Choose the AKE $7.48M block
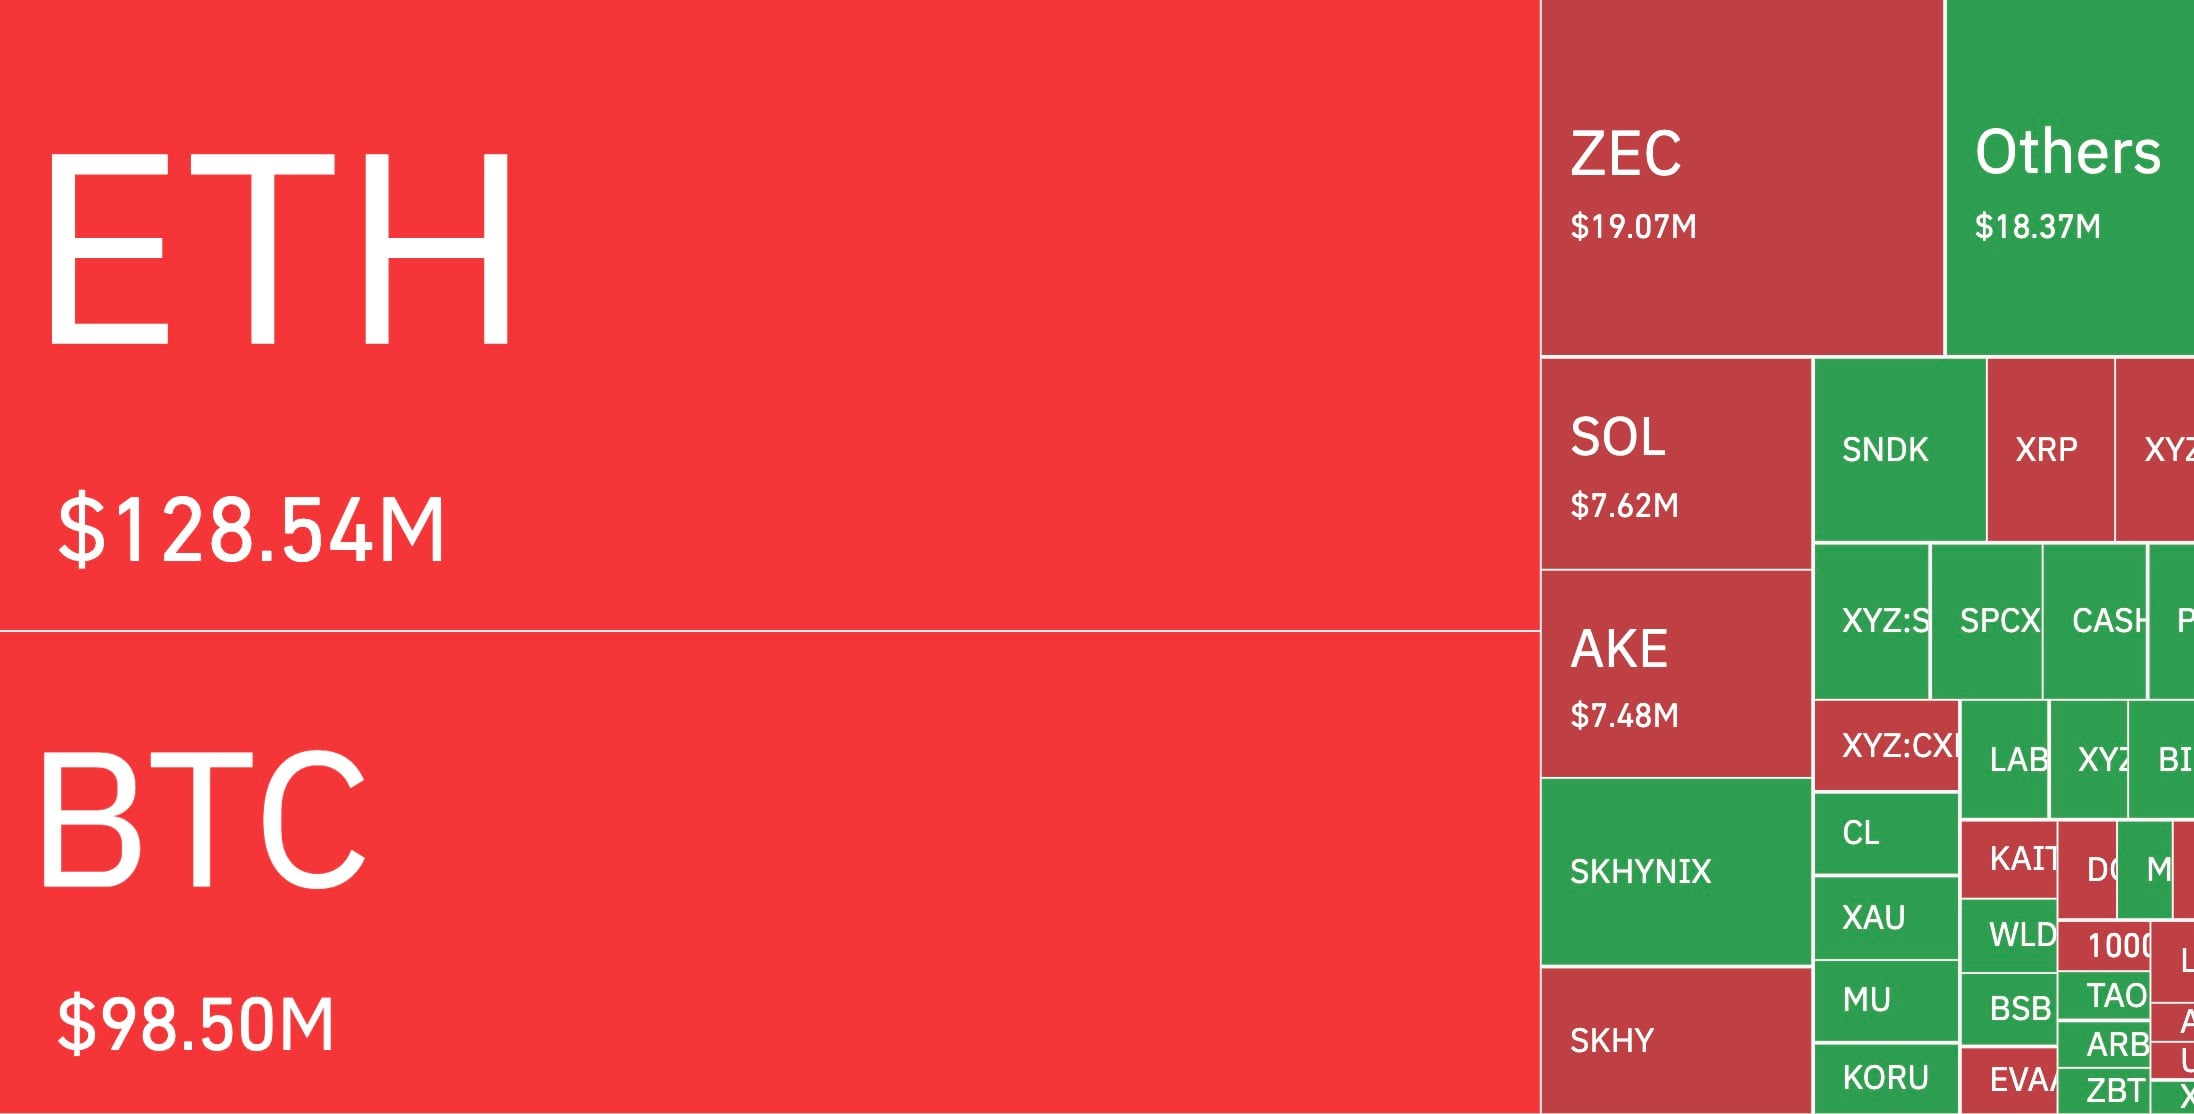The height and width of the screenshot is (1114, 2194). (x=1676, y=674)
